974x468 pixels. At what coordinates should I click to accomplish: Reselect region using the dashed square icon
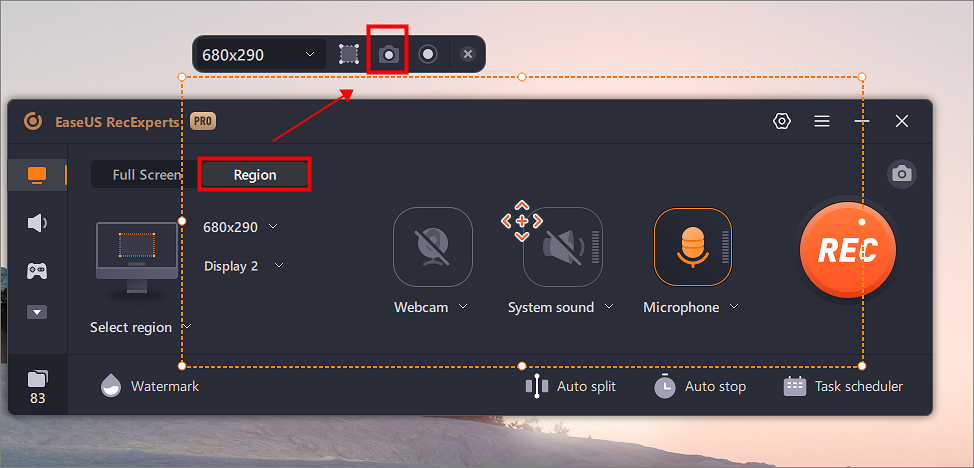coord(349,54)
